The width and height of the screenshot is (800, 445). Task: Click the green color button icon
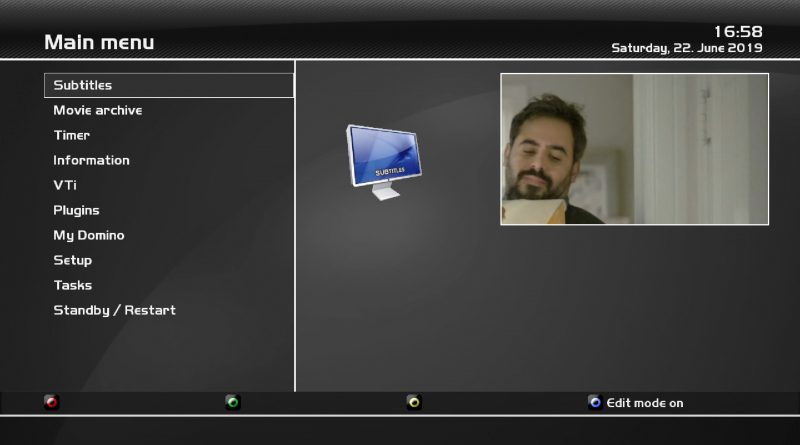coord(233,403)
